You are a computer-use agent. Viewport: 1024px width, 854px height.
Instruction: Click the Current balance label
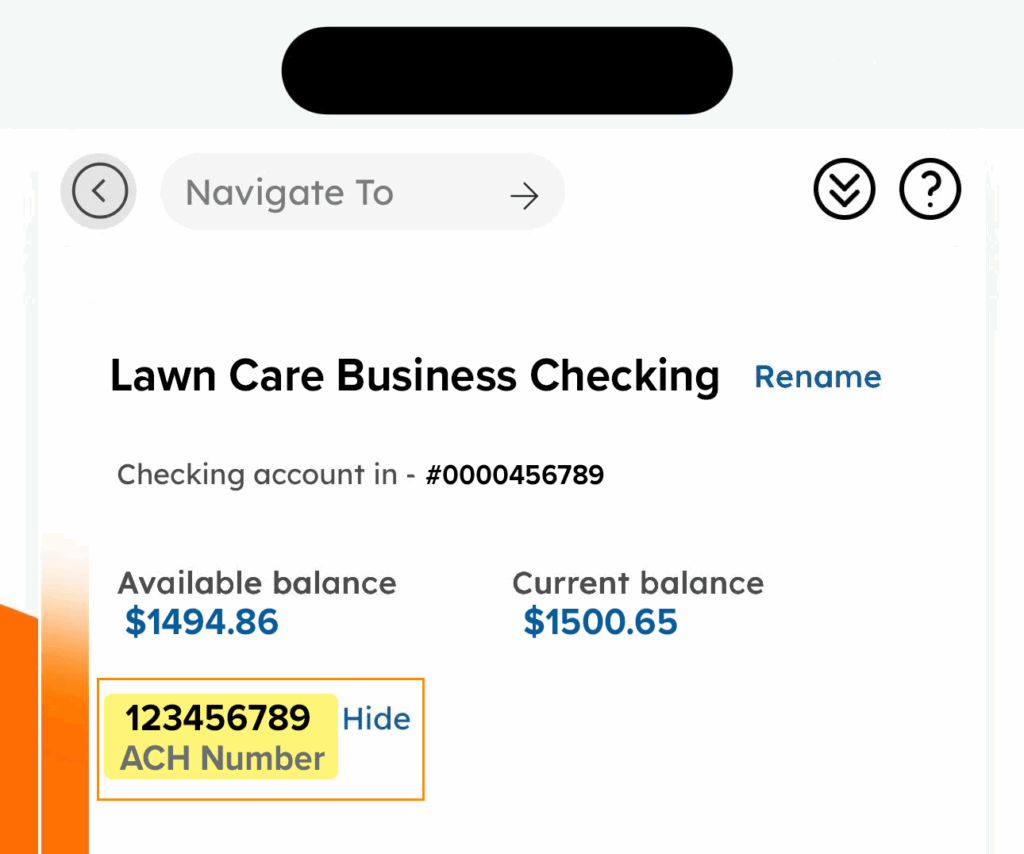pyautogui.click(x=638, y=583)
